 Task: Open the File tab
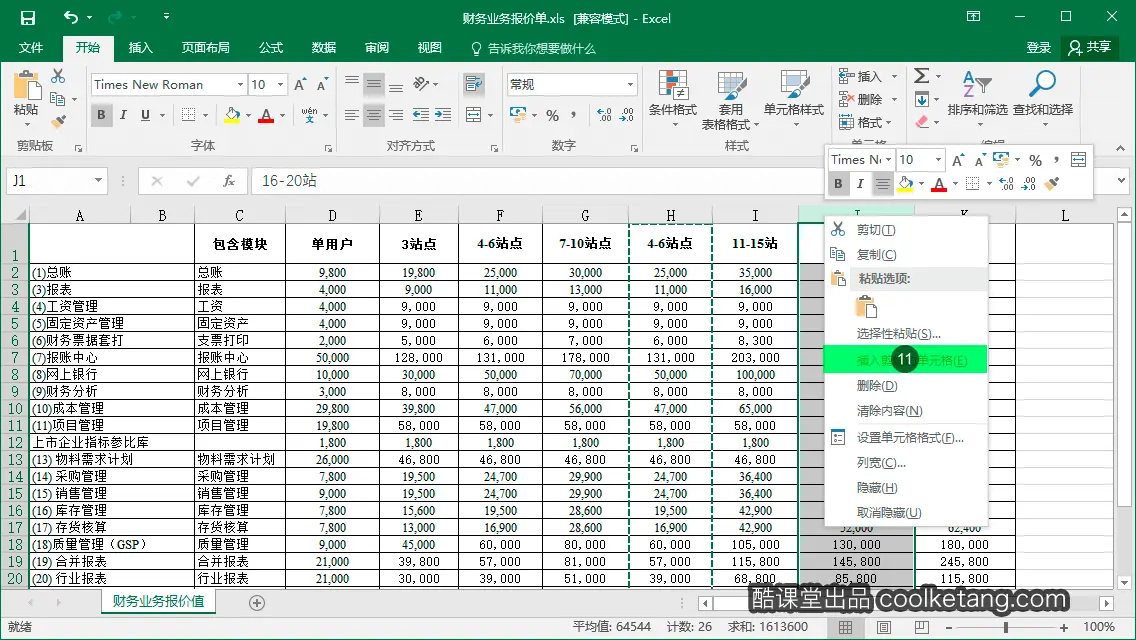(30, 48)
